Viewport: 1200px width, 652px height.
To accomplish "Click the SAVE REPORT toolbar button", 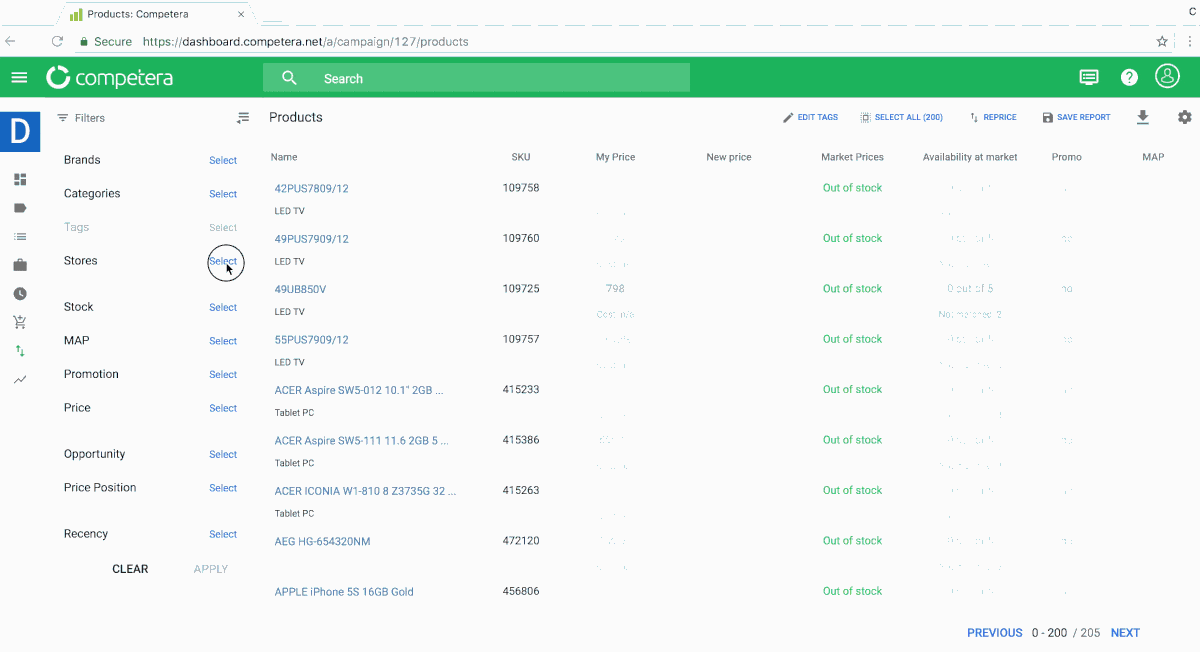I will (x=1076, y=117).
